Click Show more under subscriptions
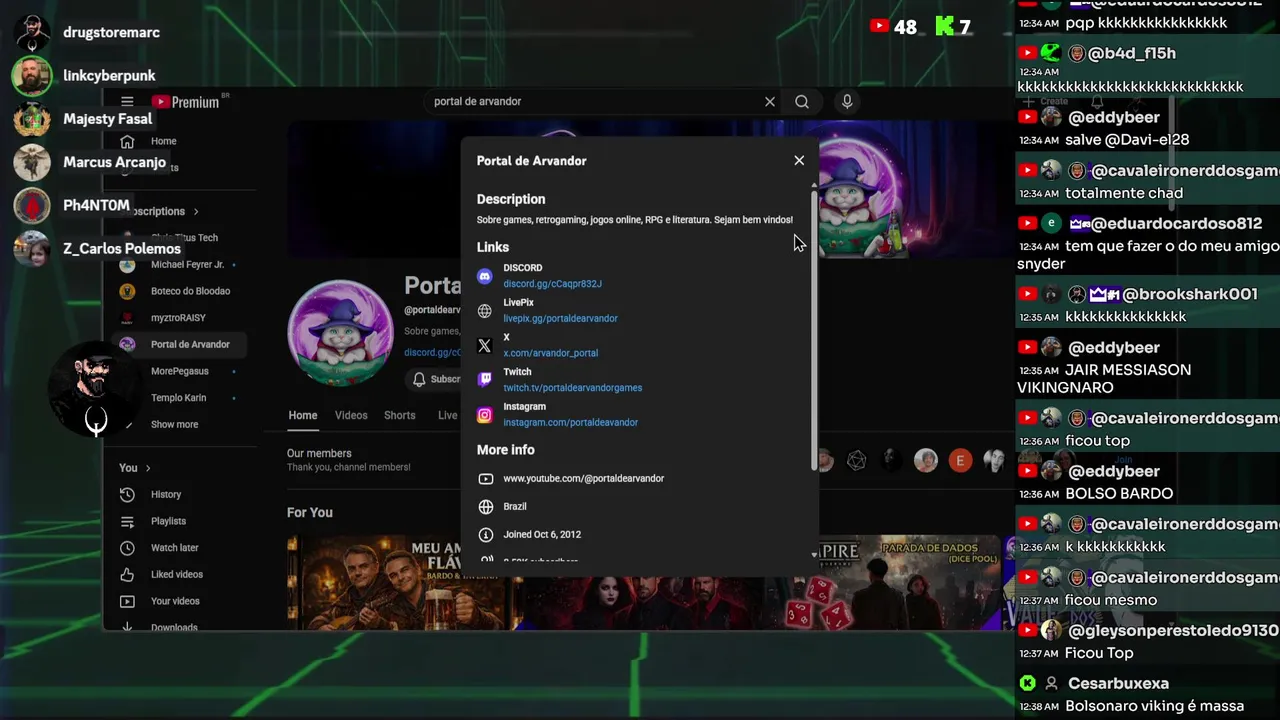The width and height of the screenshot is (1280, 720). 176,424
